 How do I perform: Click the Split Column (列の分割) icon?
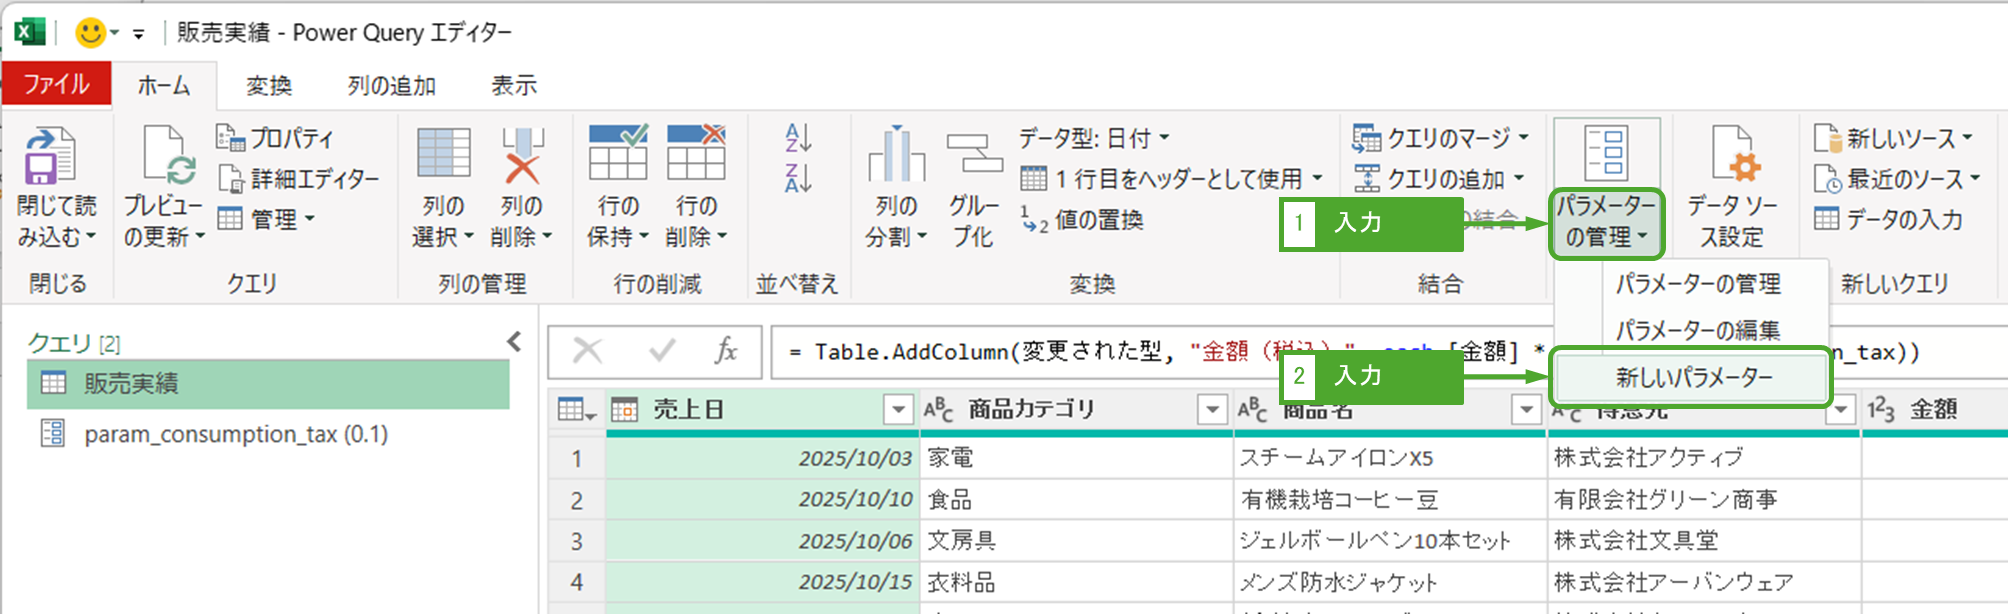click(x=895, y=156)
